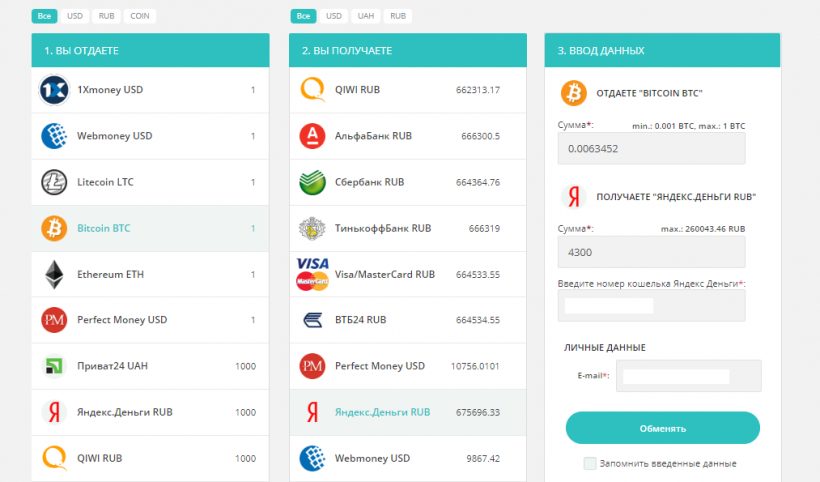Image resolution: width=820 pixels, height=482 pixels.
Task: Focus the E-mail input field
Action: click(x=689, y=376)
